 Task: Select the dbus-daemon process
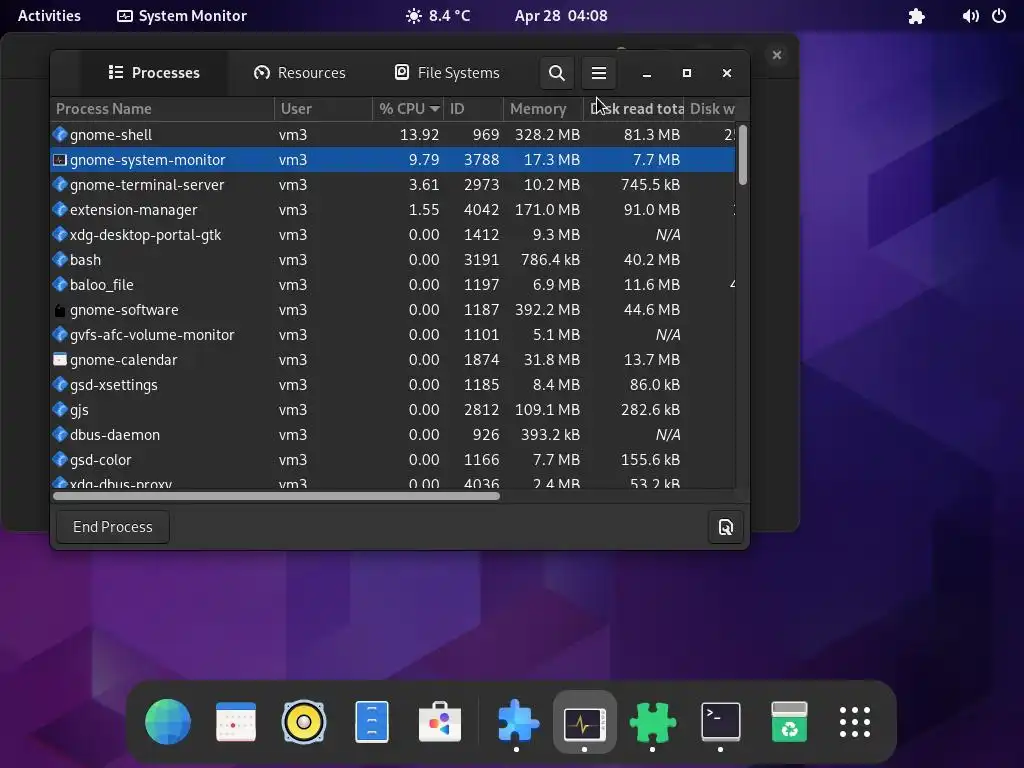[x=393, y=435]
